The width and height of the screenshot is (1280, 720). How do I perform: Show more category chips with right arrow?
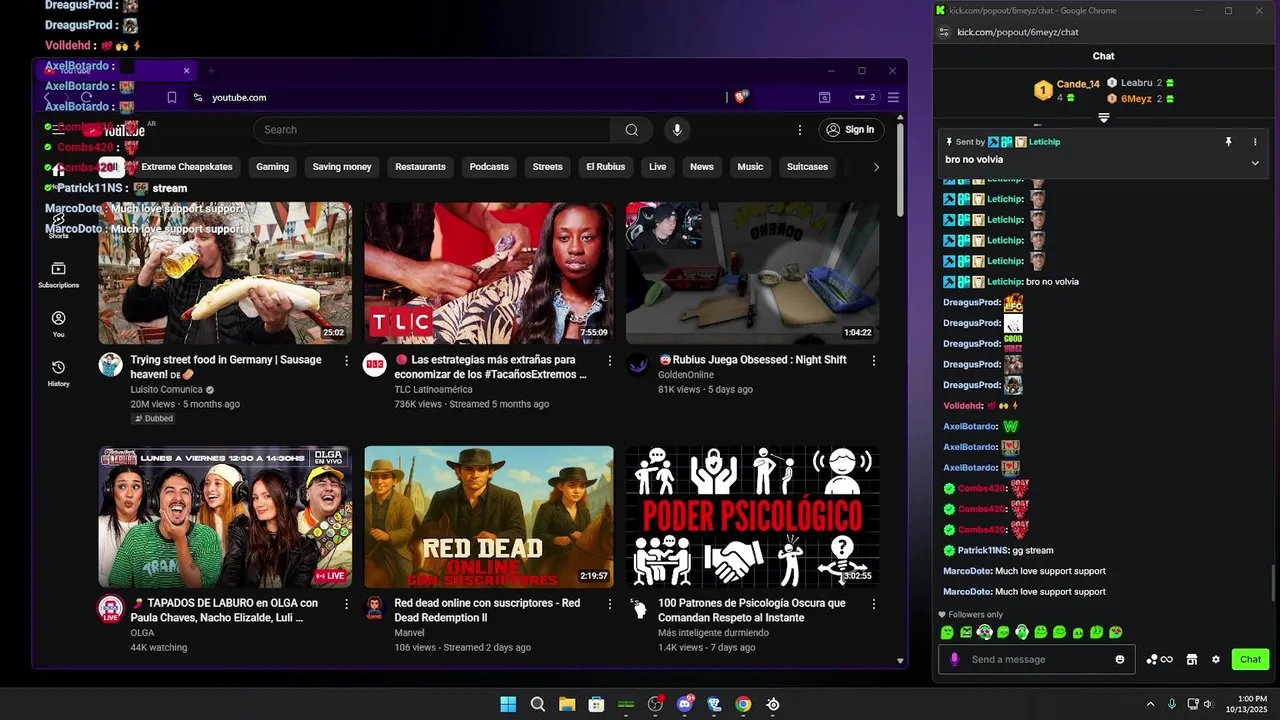pyautogui.click(x=876, y=167)
